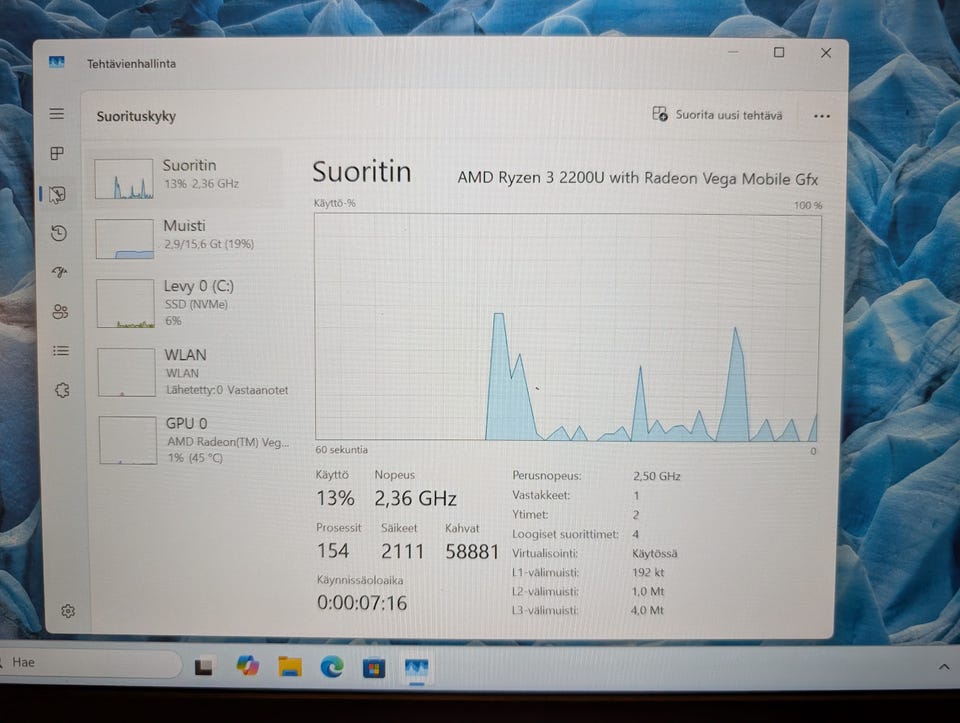Click Task Manager taskbar icon
Screen dimensions: 960x723
pos(416,668)
